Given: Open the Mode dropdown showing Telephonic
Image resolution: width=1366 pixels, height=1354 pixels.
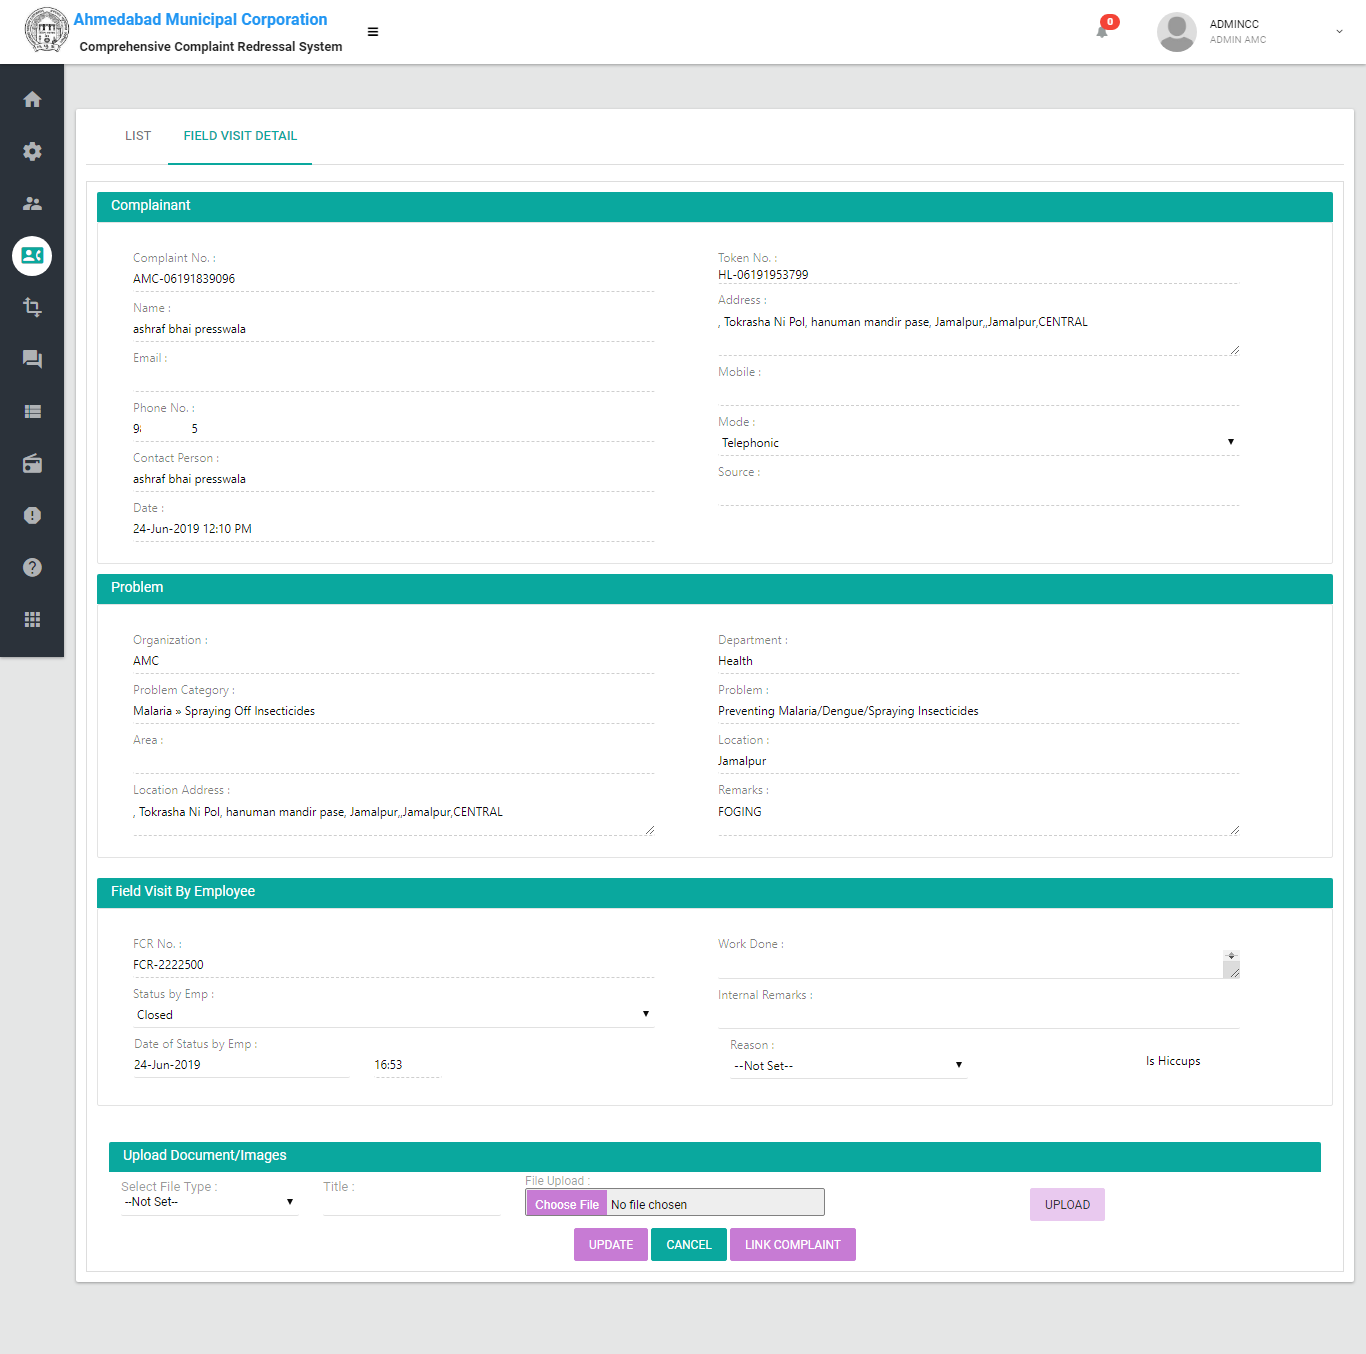Looking at the screenshot, I should tap(978, 443).
